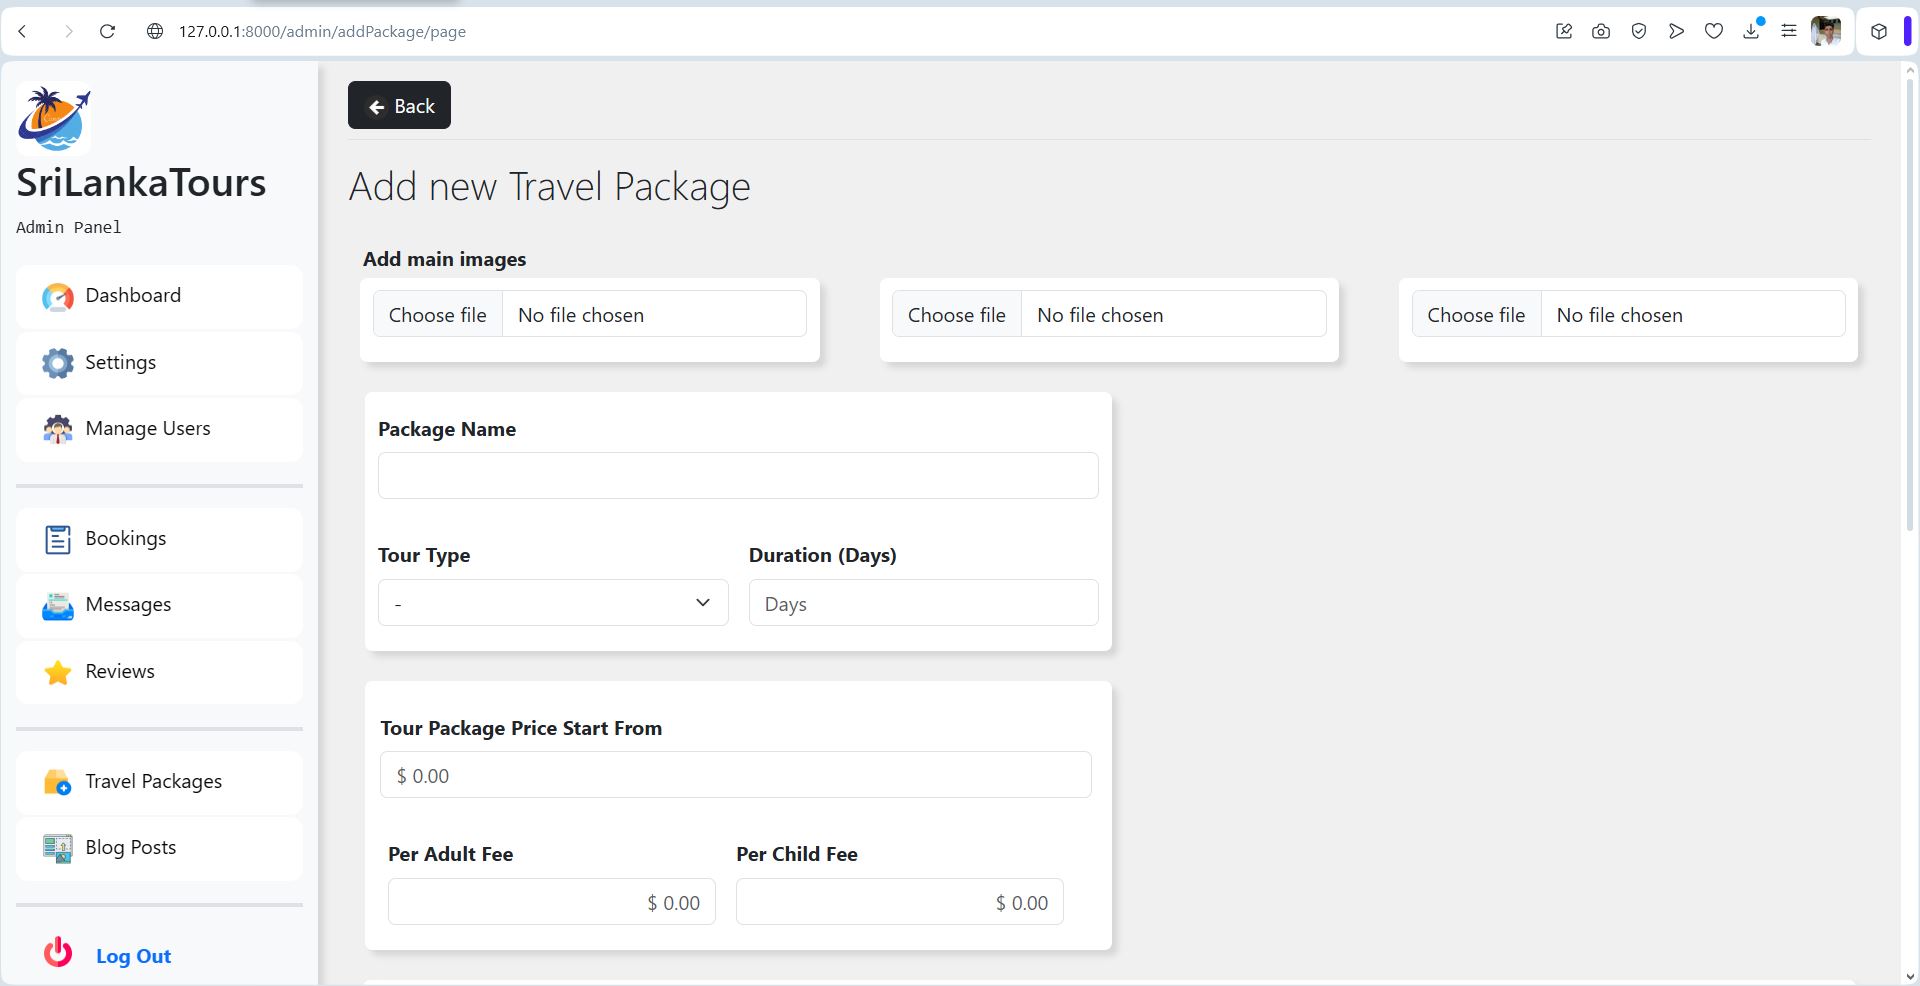The height and width of the screenshot is (986, 1920).
Task: Click the Blog Posts newspaper icon
Action: tap(58, 848)
